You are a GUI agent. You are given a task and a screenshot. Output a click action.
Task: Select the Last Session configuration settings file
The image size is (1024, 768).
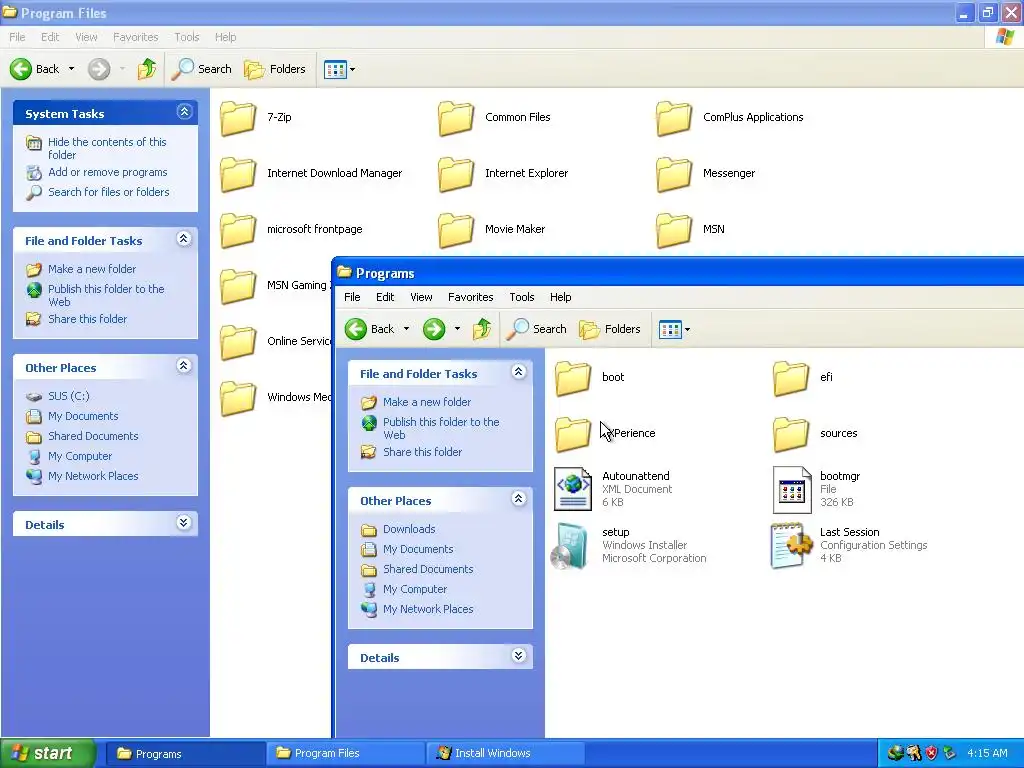click(849, 545)
